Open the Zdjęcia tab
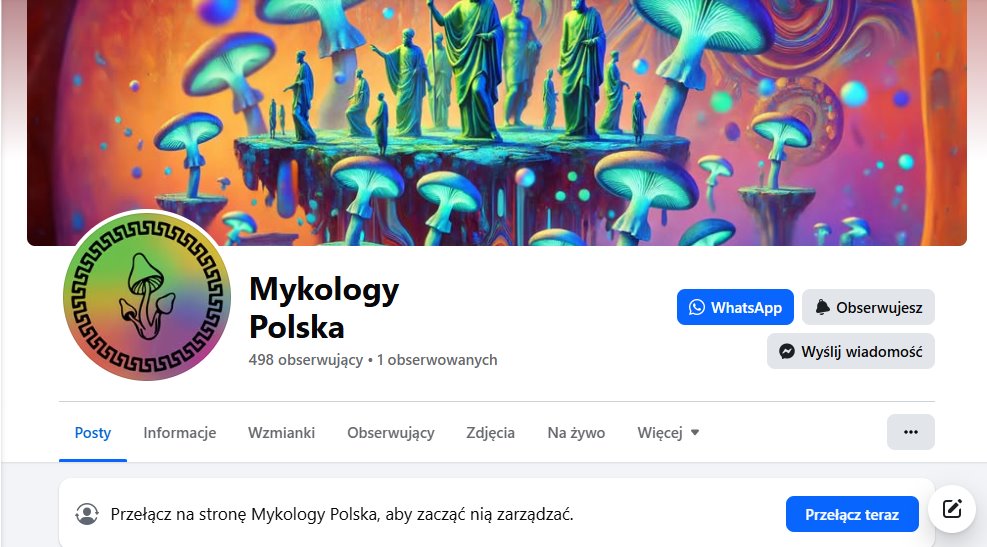Image resolution: width=987 pixels, height=547 pixels. point(490,433)
